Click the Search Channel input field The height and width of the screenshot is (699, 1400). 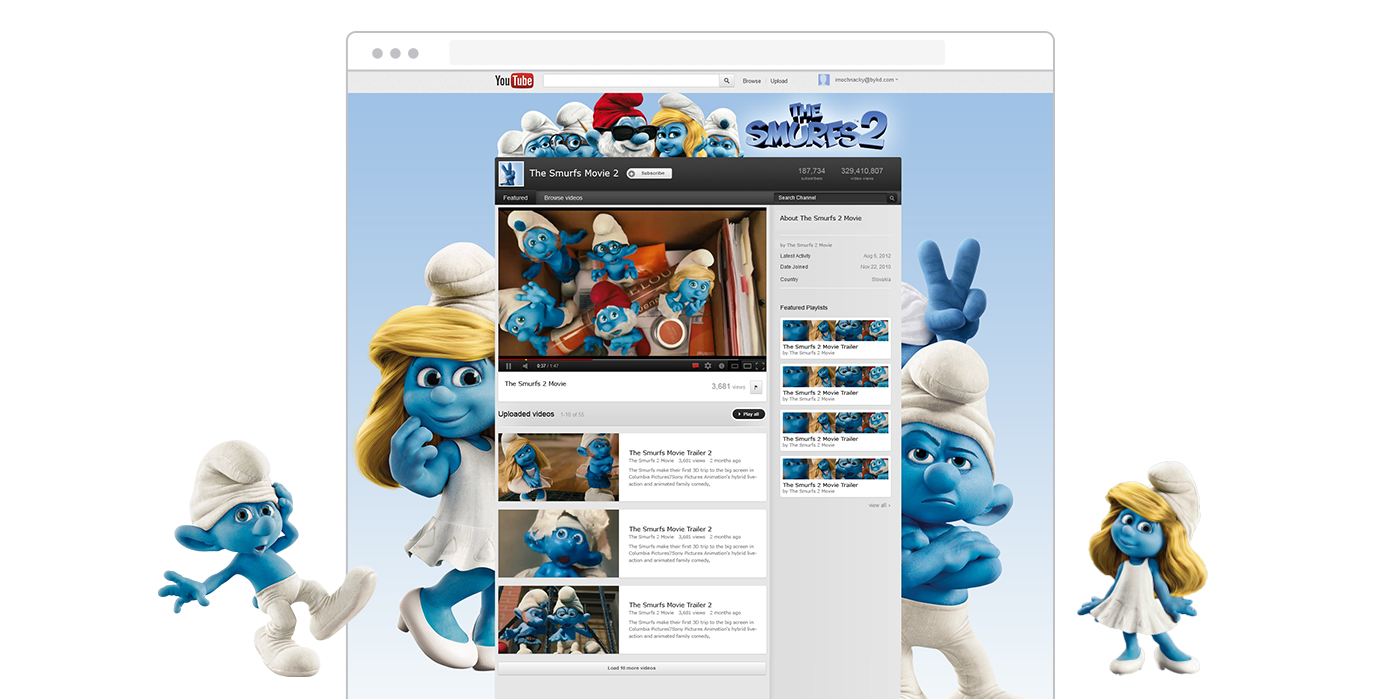830,198
